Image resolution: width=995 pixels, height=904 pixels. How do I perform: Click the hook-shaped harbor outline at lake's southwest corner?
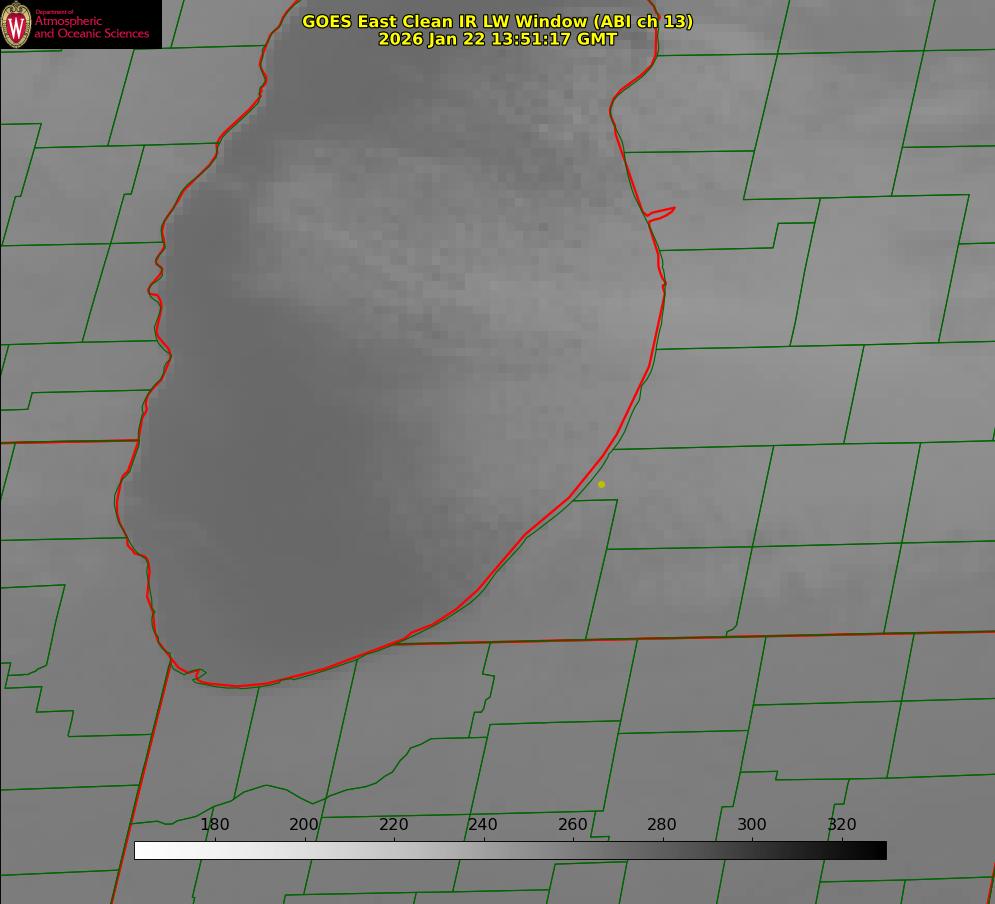coord(197,675)
